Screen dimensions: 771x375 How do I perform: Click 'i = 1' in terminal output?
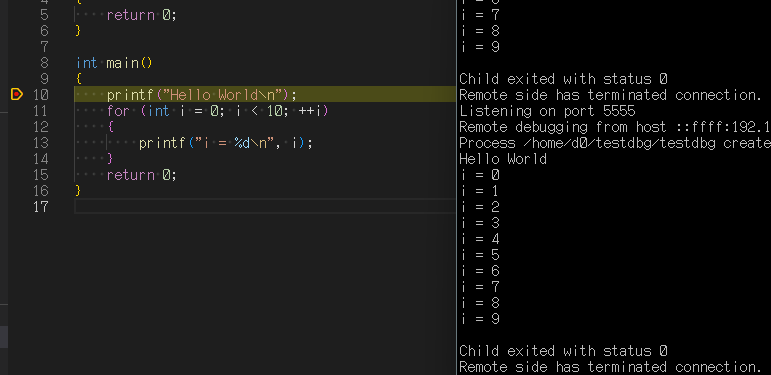(480, 191)
